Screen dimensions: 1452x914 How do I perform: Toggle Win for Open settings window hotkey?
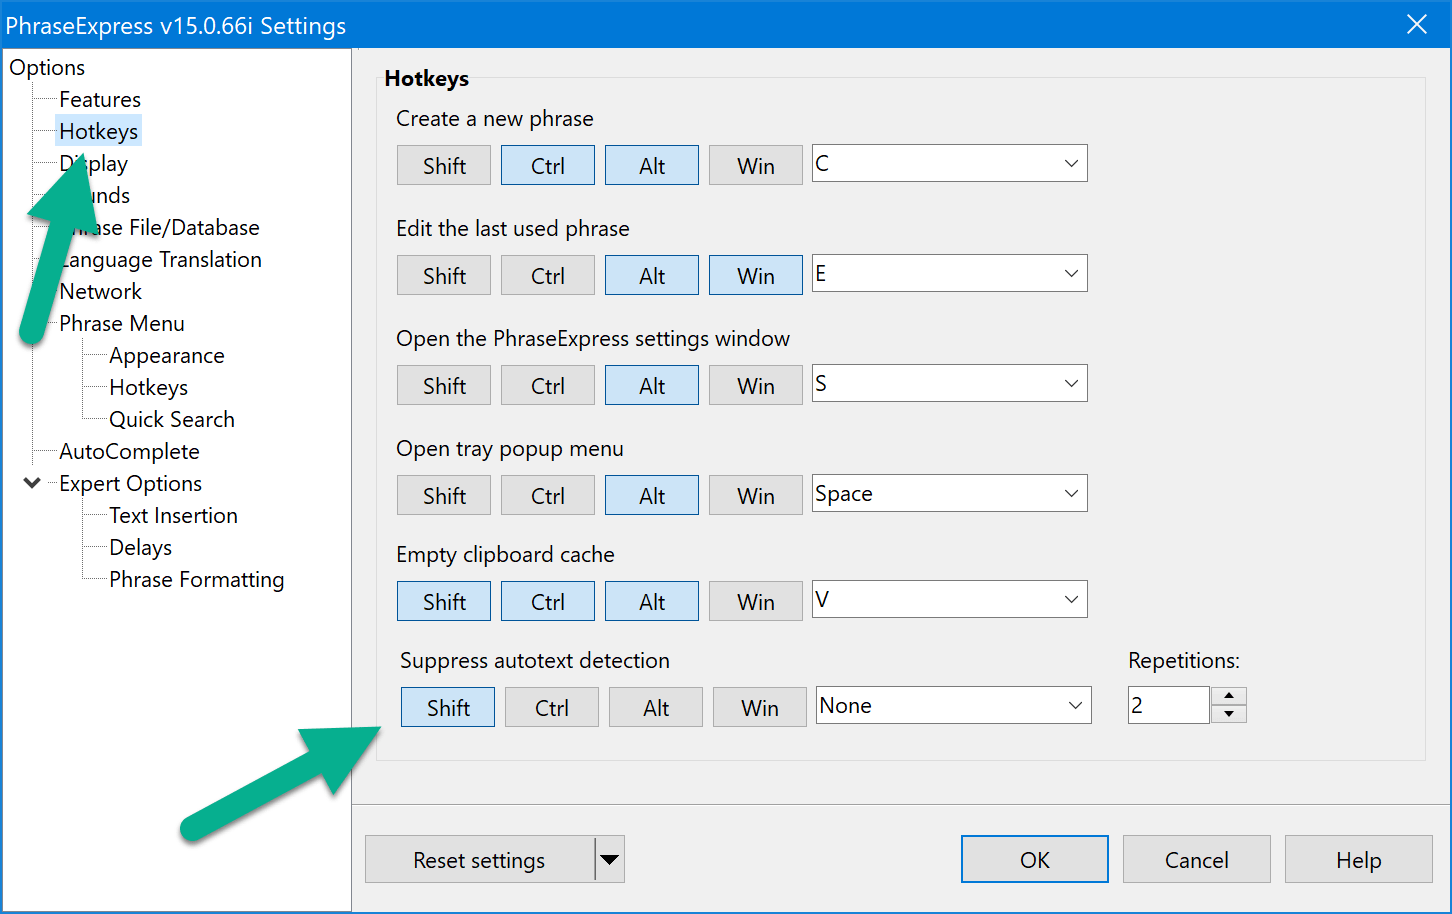click(756, 386)
